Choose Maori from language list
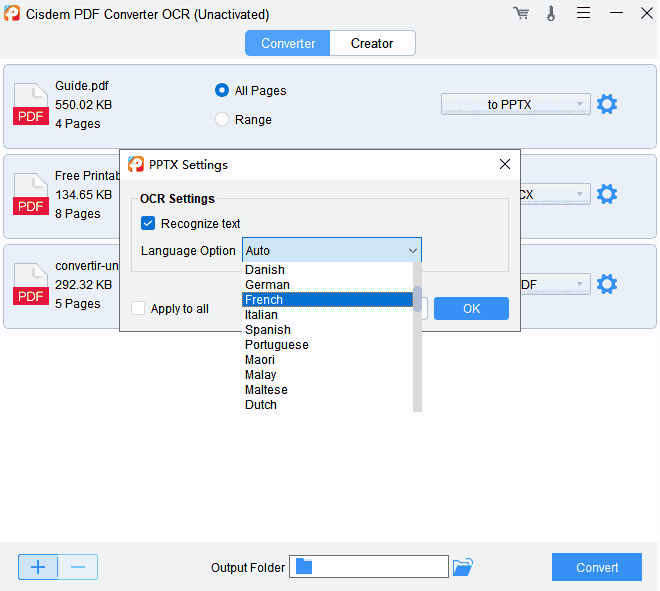Viewport: 660px width, 591px height. (x=327, y=359)
